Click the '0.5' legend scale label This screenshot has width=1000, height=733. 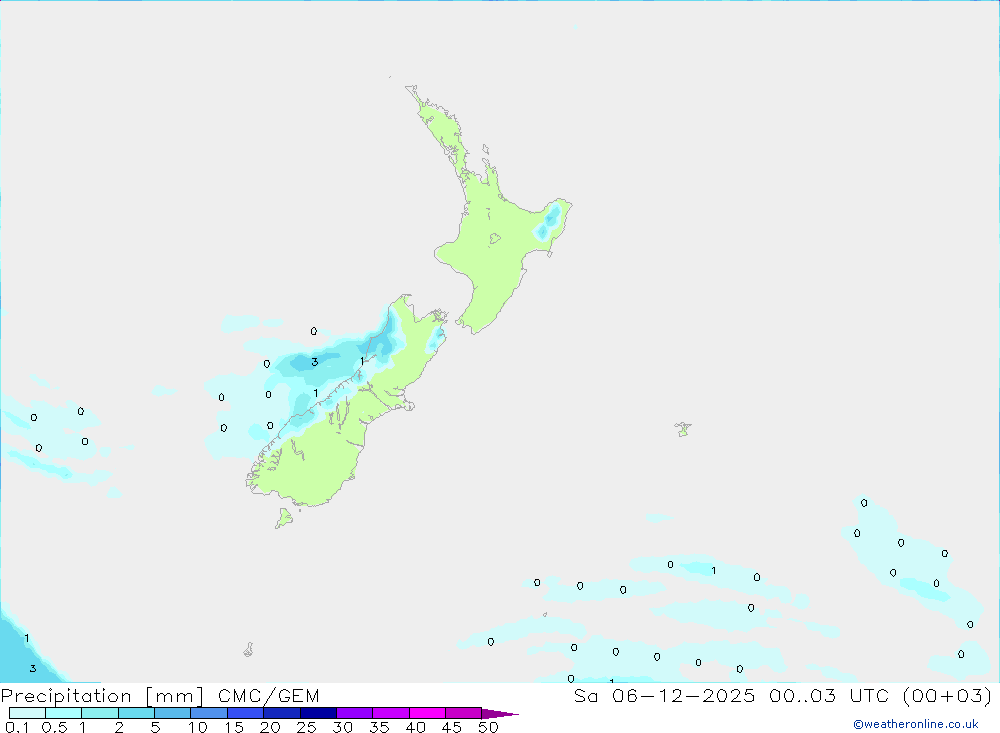tap(54, 727)
